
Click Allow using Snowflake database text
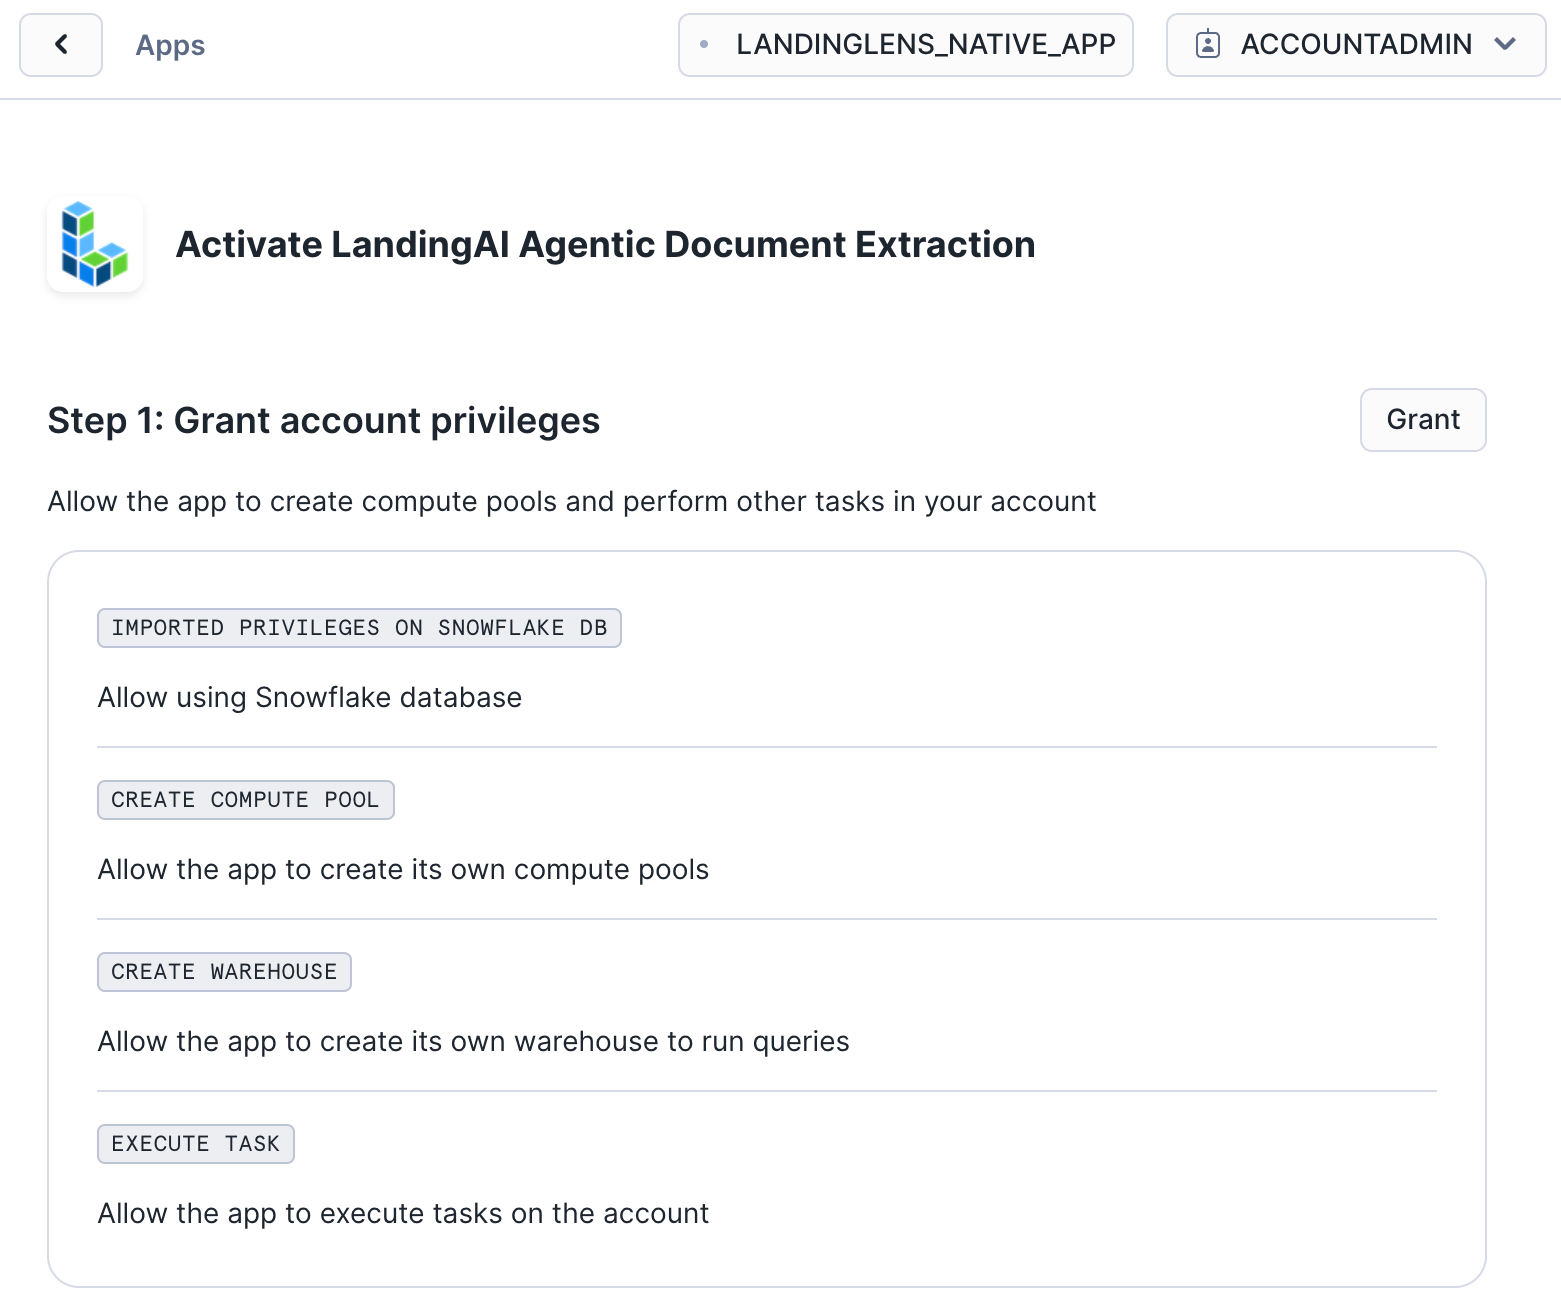click(x=309, y=697)
